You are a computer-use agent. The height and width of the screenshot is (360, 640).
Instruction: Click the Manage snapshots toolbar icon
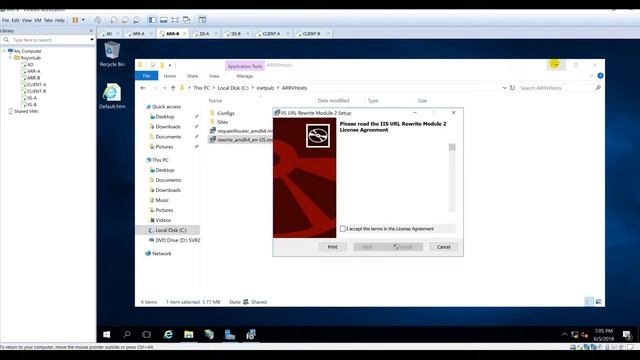[x=137, y=20]
